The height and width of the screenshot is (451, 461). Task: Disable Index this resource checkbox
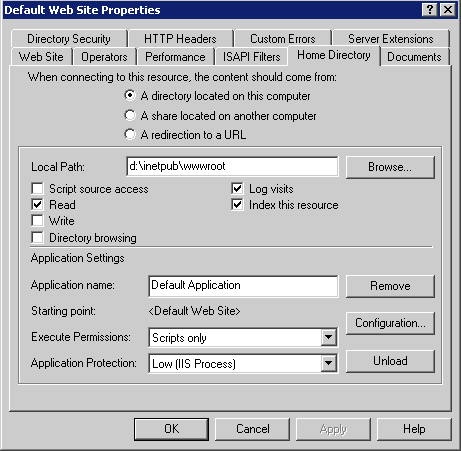coord(237,204)
